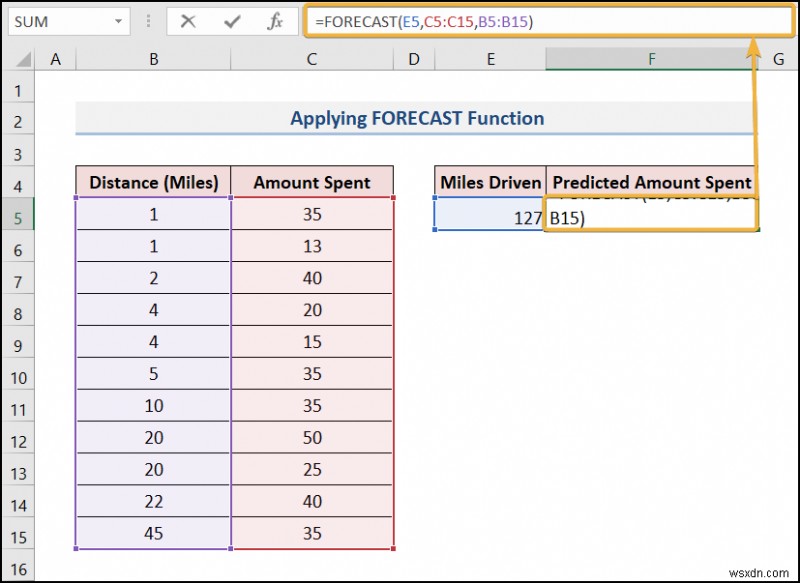
Task: Cancel the formula using the X icon
Action: click(x=187, y=21)
